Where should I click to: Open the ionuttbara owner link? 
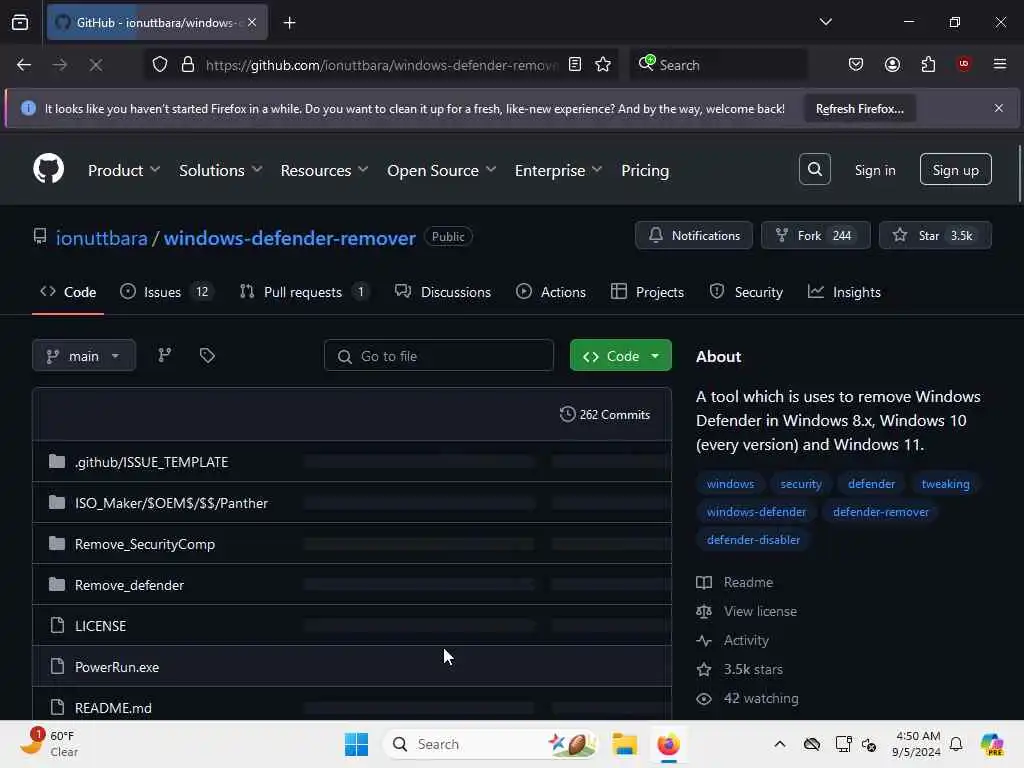[x=102, y=238]
